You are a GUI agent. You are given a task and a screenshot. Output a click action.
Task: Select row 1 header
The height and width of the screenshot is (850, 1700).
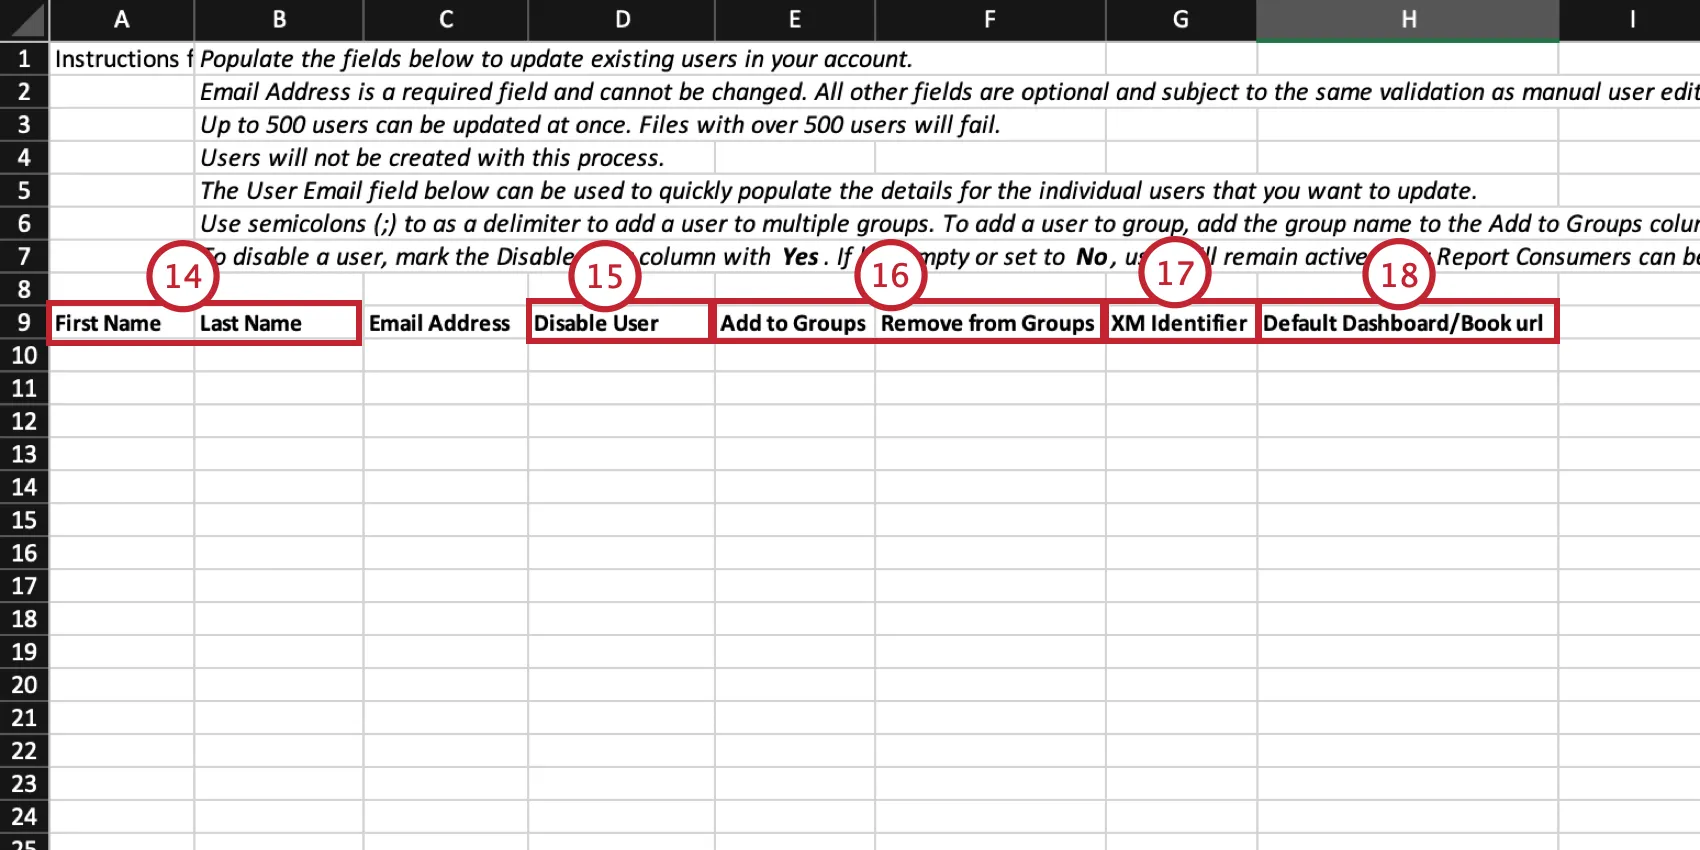tap(24, 59)
